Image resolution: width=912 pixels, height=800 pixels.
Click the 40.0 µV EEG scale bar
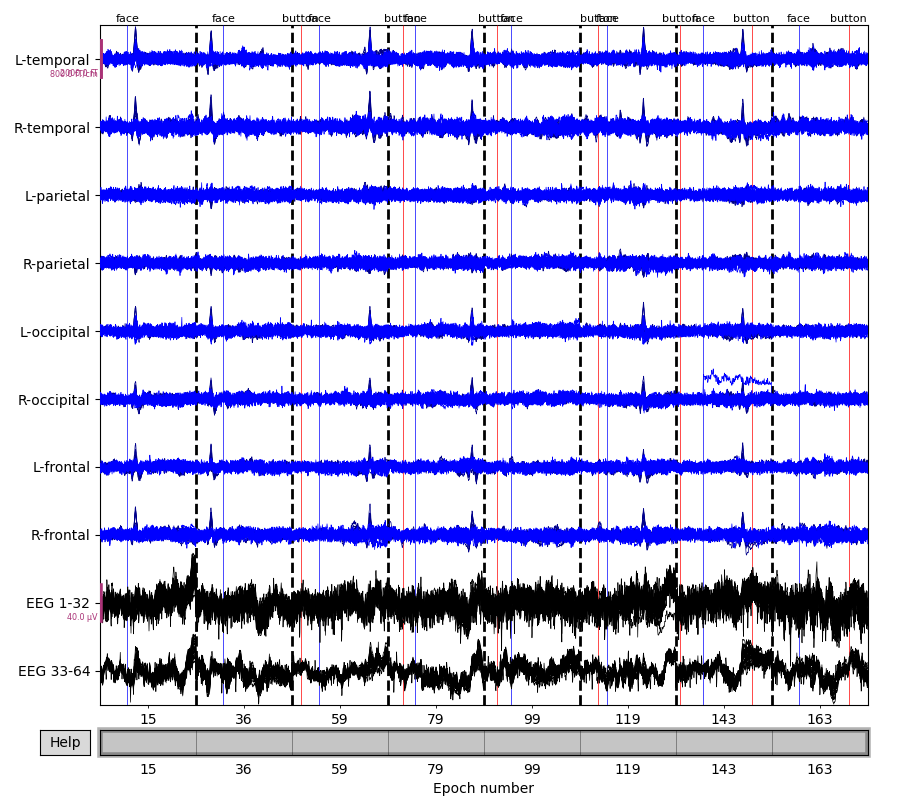tap(102, 603)
